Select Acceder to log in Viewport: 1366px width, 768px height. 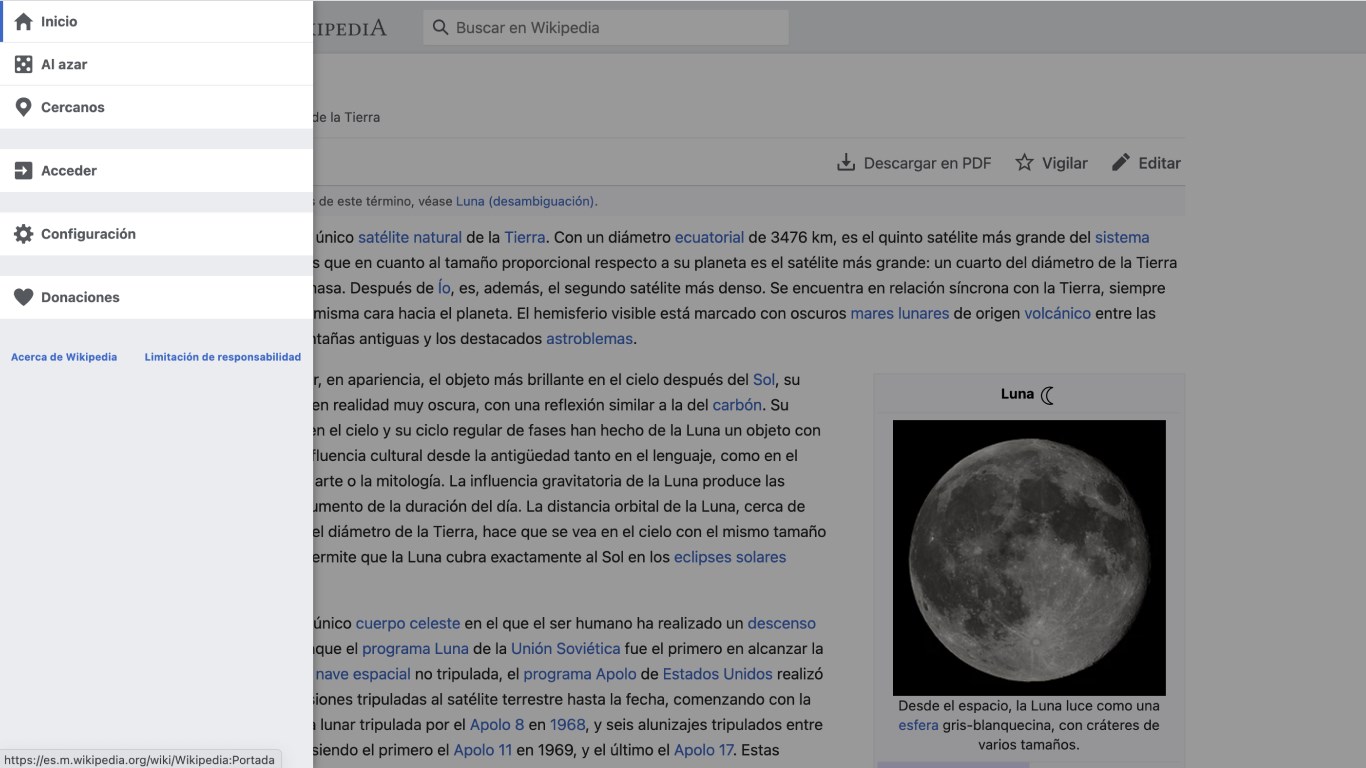click(x=156, y=171)
